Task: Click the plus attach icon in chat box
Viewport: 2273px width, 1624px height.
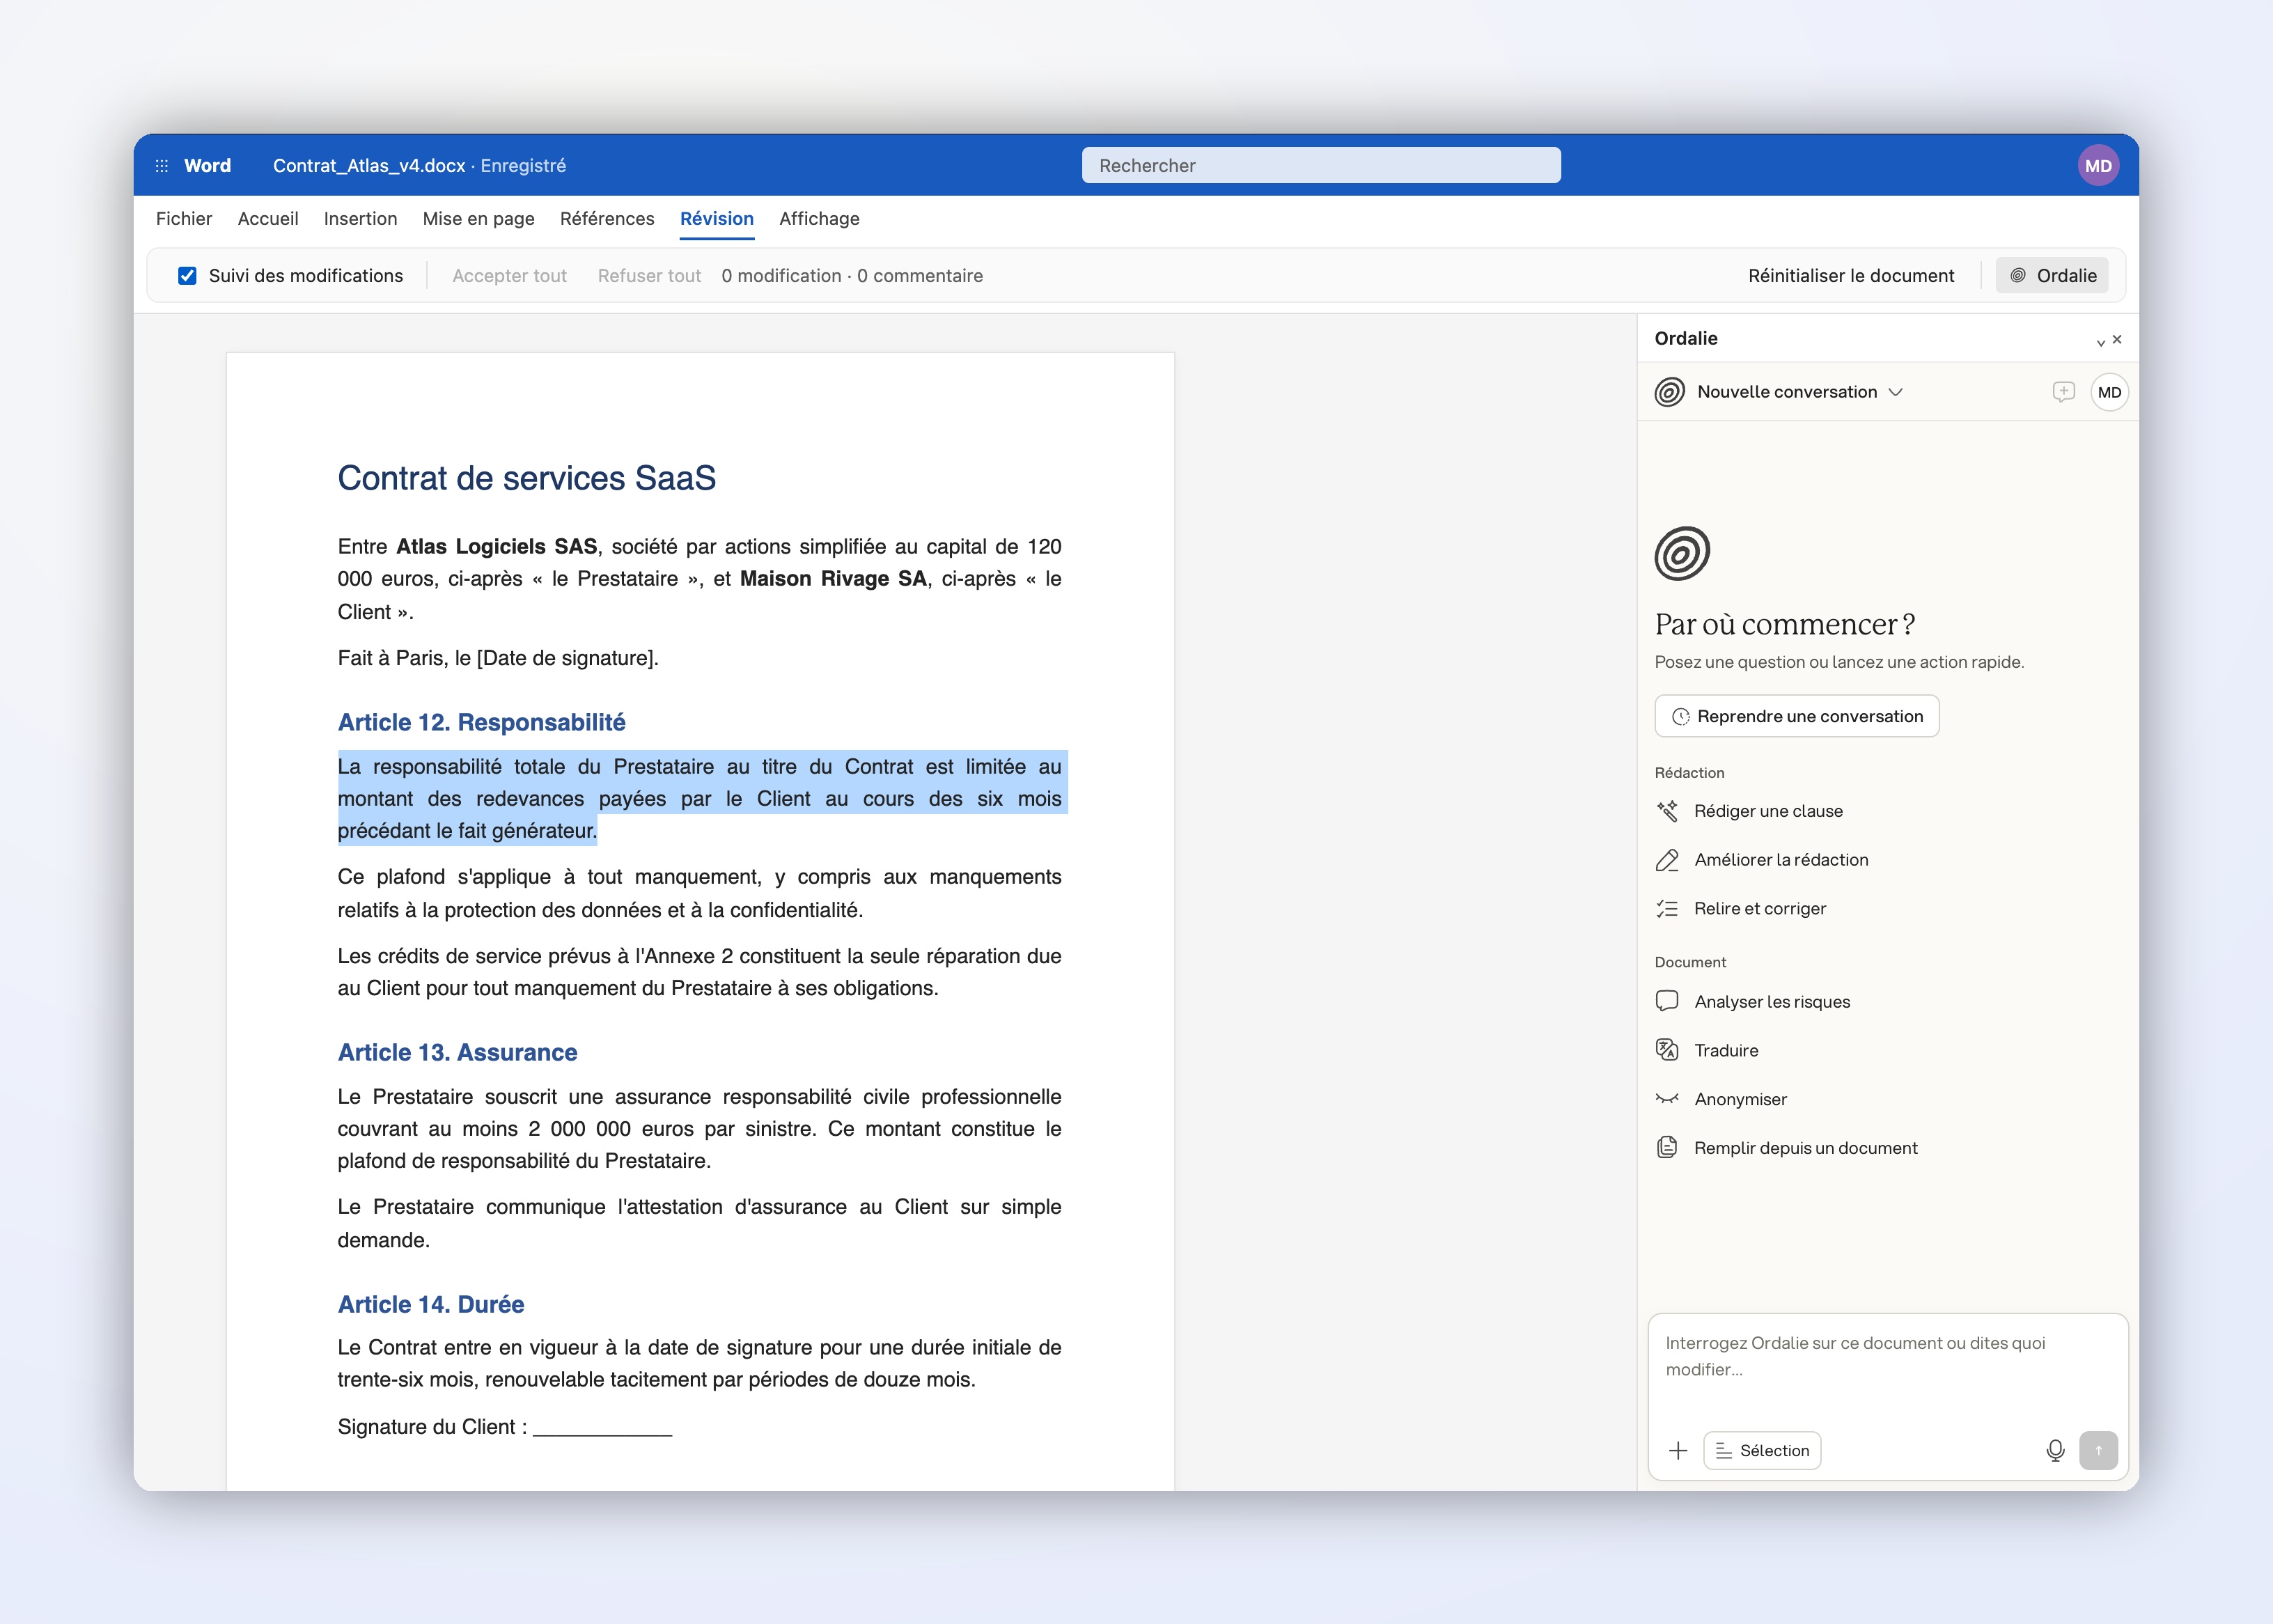Action: [x=1678, y=1451]
